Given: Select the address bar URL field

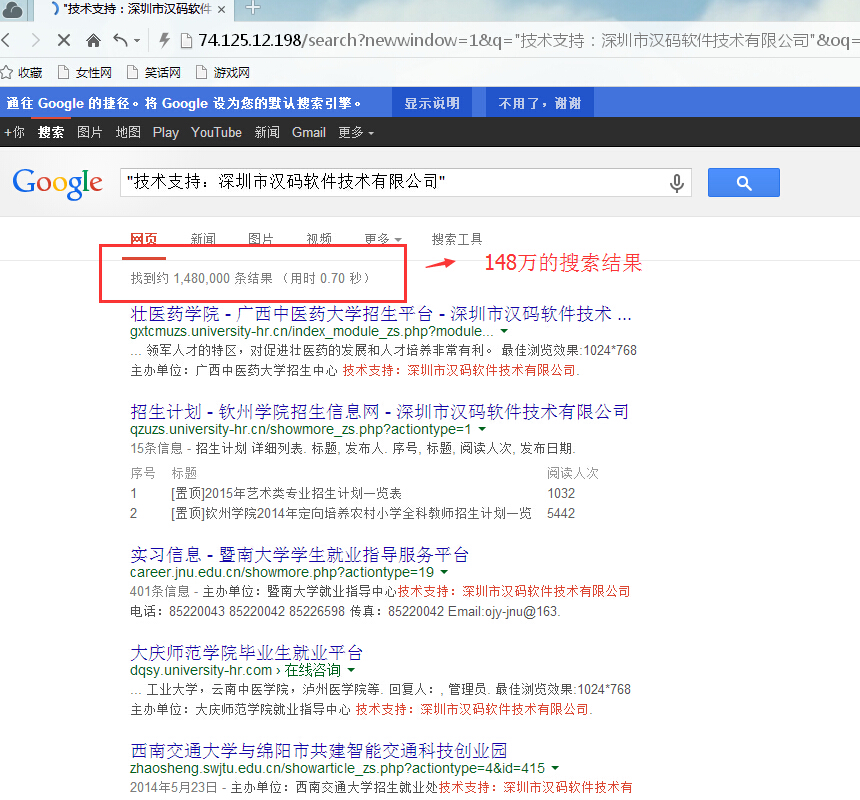Looking at the screenshot, I should [527, 40].
